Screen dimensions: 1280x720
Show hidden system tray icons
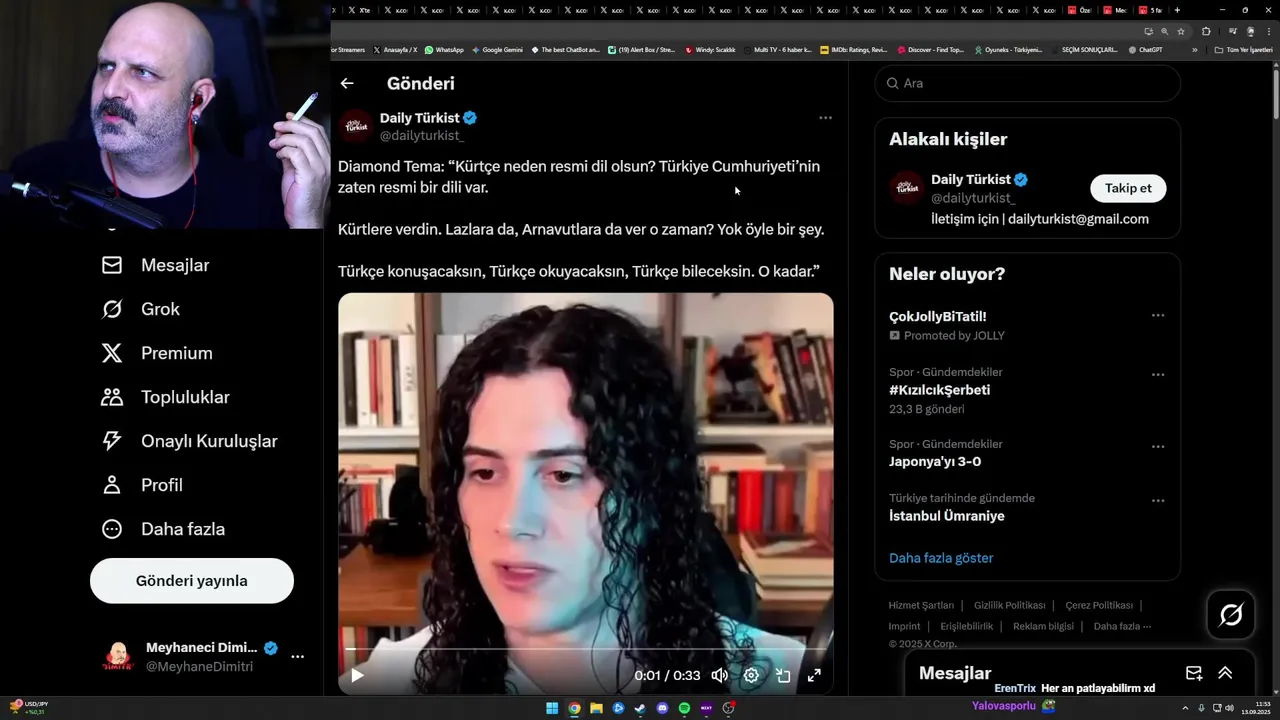(x=1186, y=708)
